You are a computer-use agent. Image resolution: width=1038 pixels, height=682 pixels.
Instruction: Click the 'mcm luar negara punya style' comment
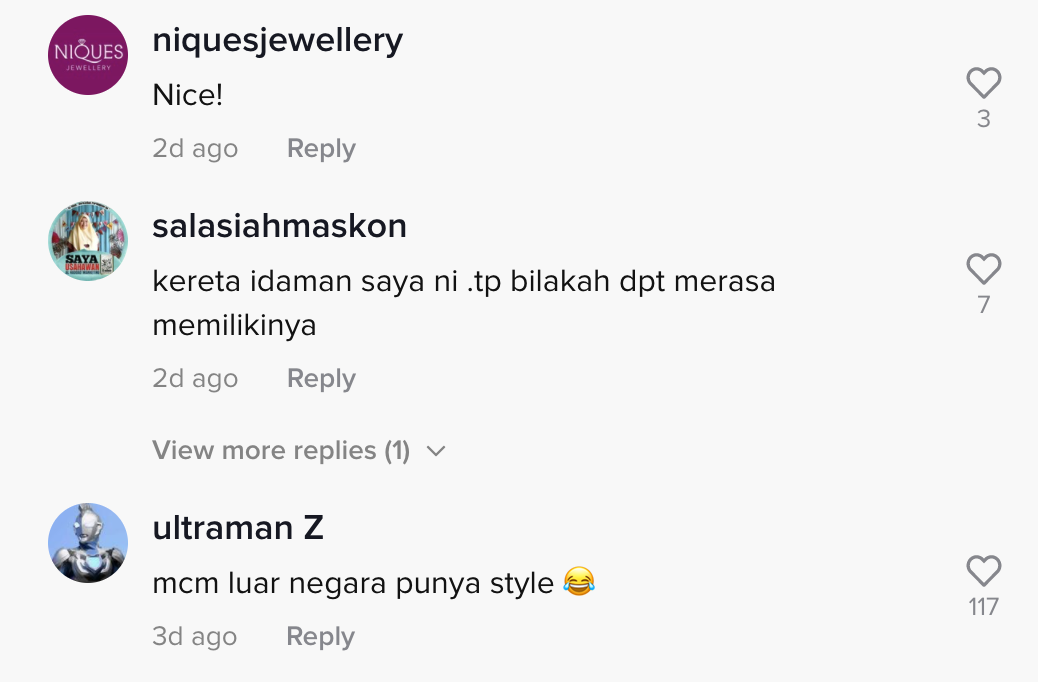pyautogui.click(x=373, y=583)
